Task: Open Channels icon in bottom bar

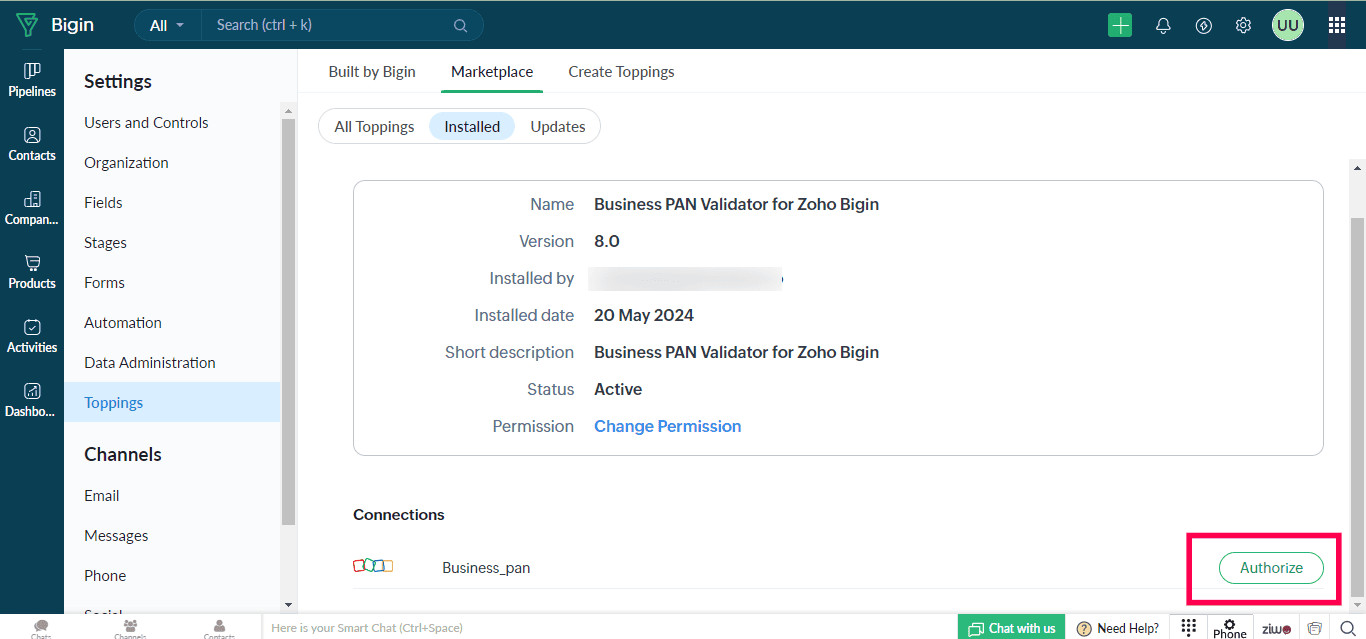Action: coord(130,629)
